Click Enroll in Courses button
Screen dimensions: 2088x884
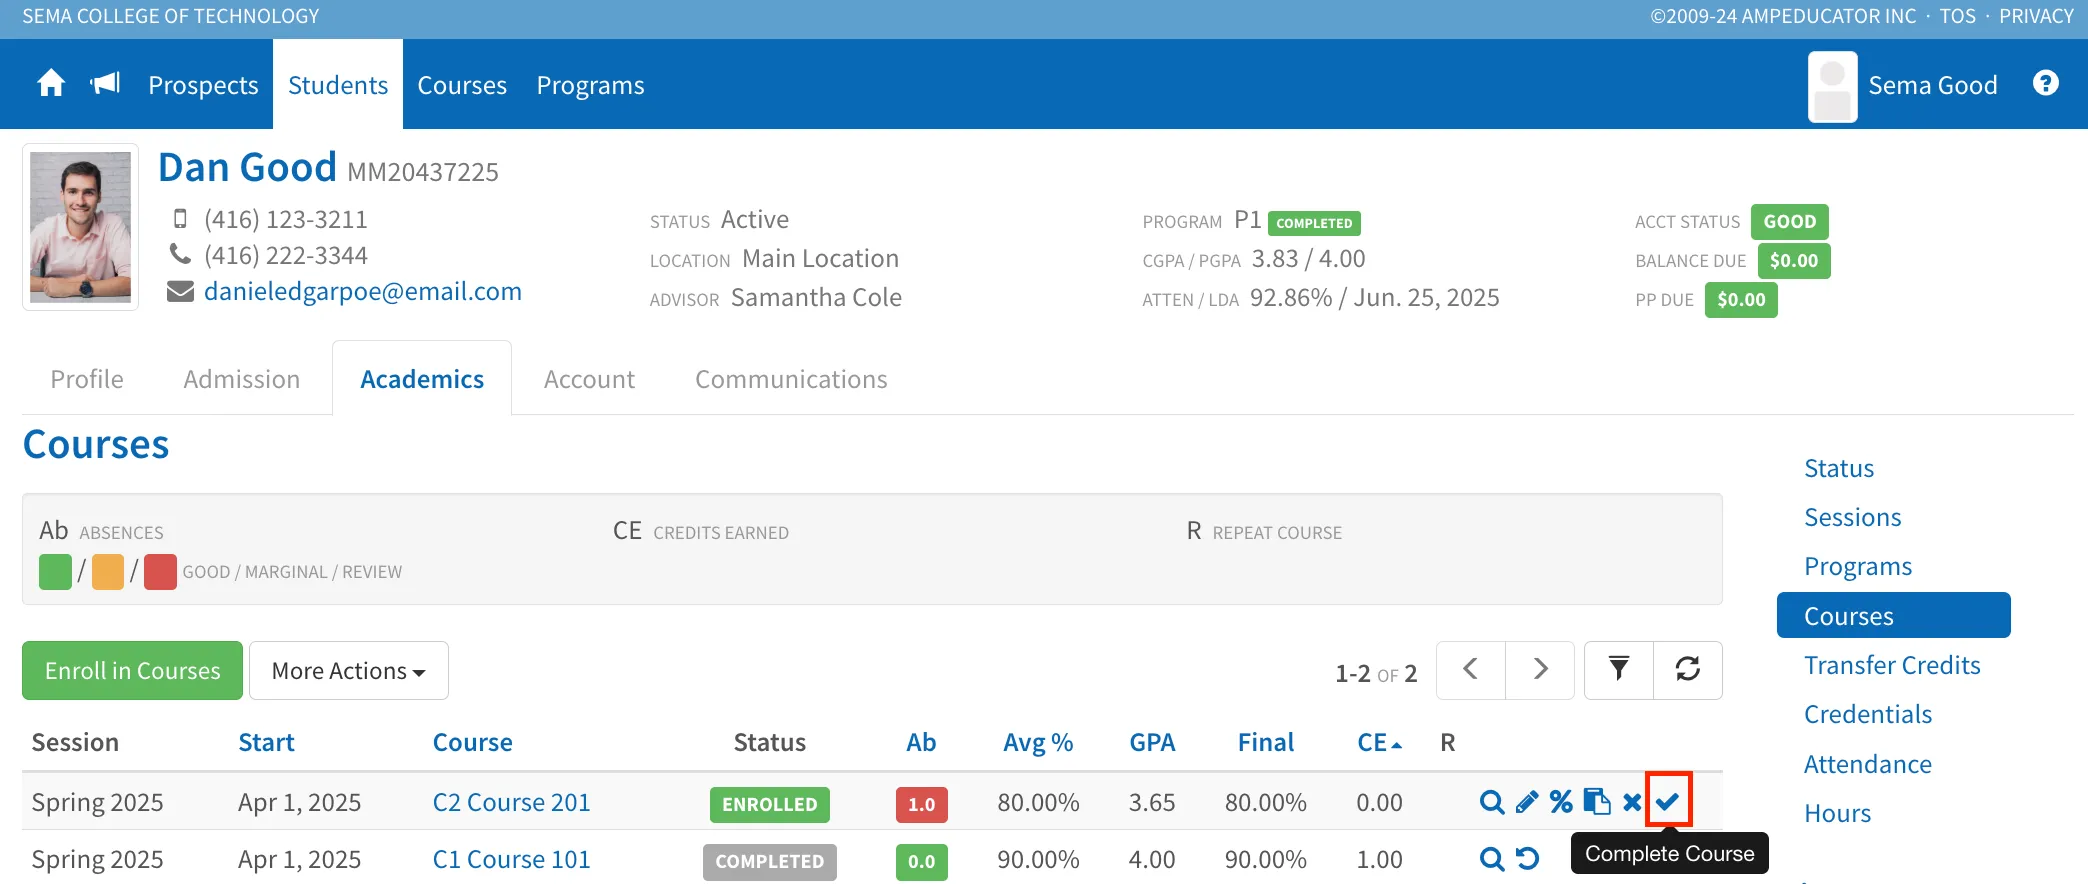[x=133, y=670]
